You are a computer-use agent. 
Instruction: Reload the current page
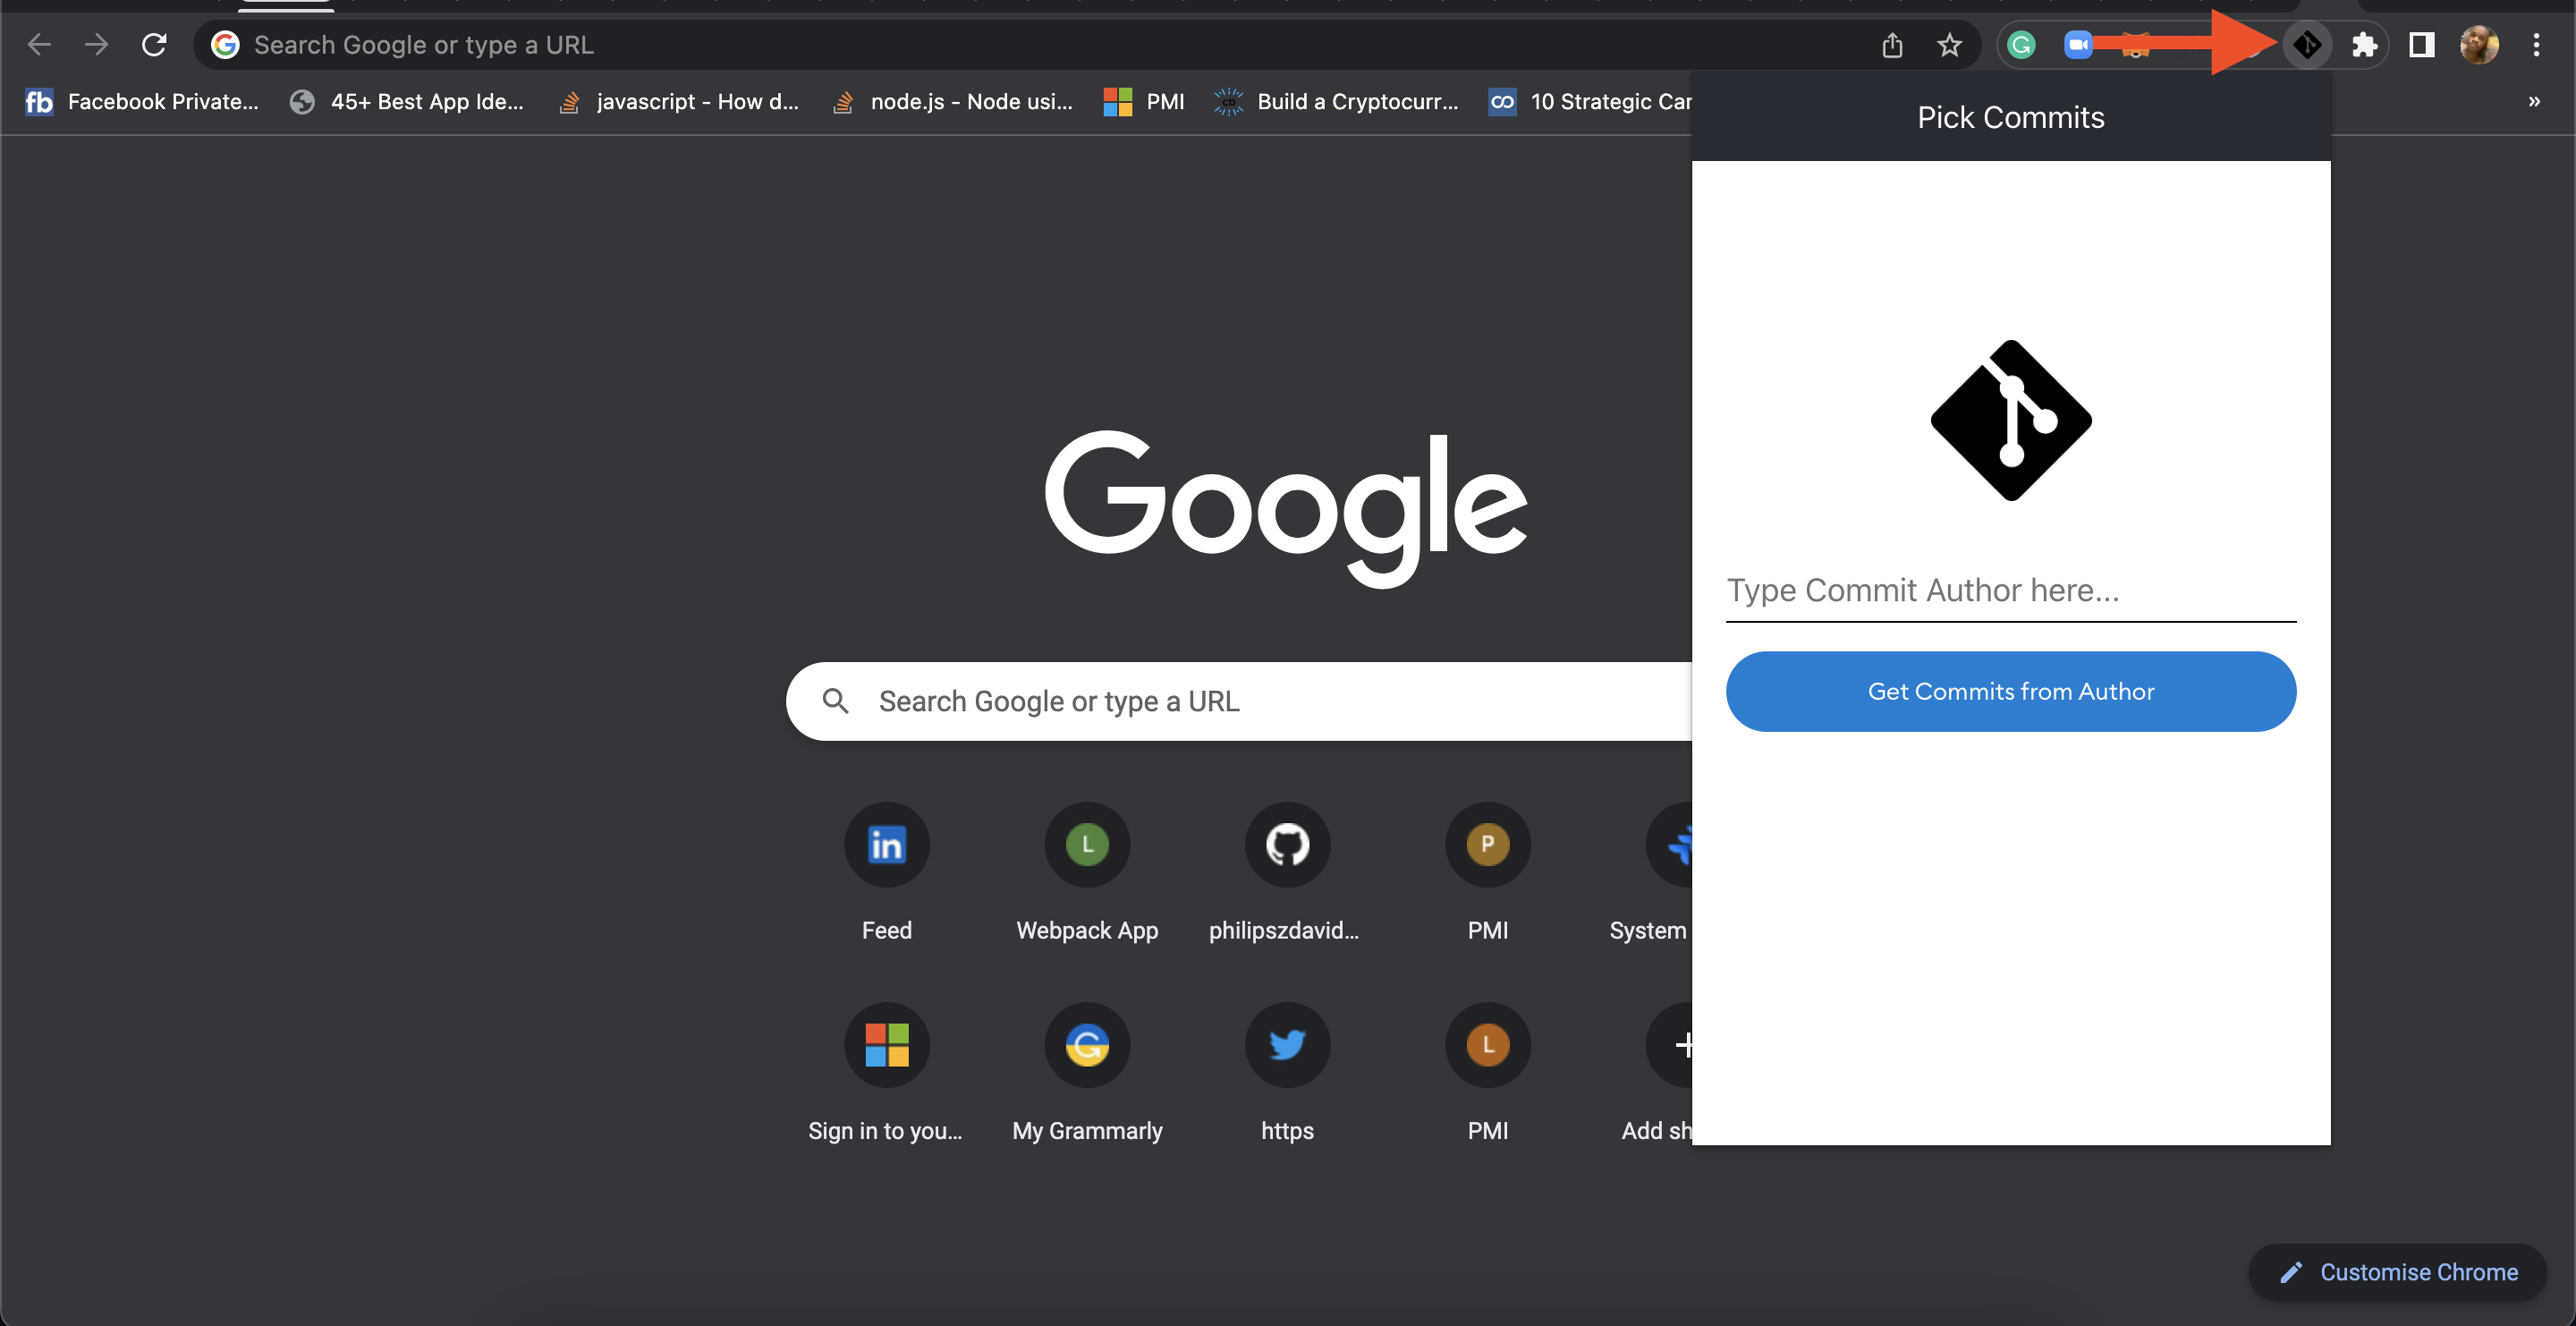click(x=154, y=45)
